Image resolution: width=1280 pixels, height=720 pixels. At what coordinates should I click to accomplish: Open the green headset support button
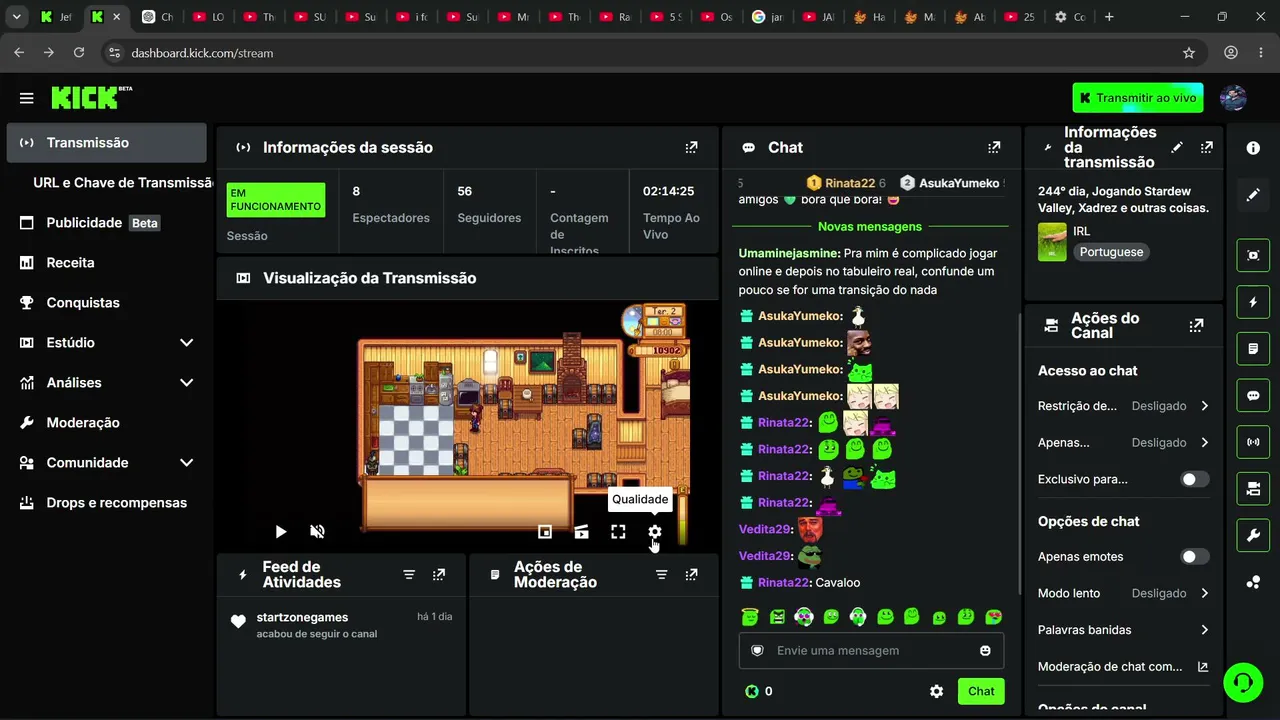[x=1243, y=683]
